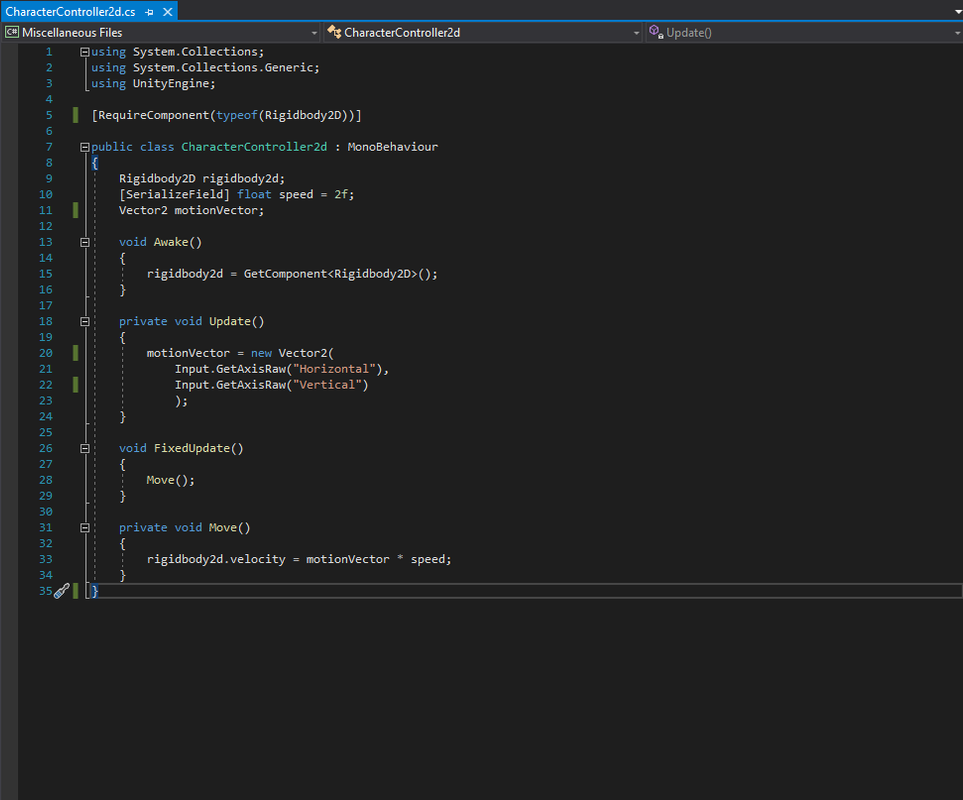The image size is (963, 800).
Task: Collapse the CharacterController2d class outline
Action: [x=85, y=147]
